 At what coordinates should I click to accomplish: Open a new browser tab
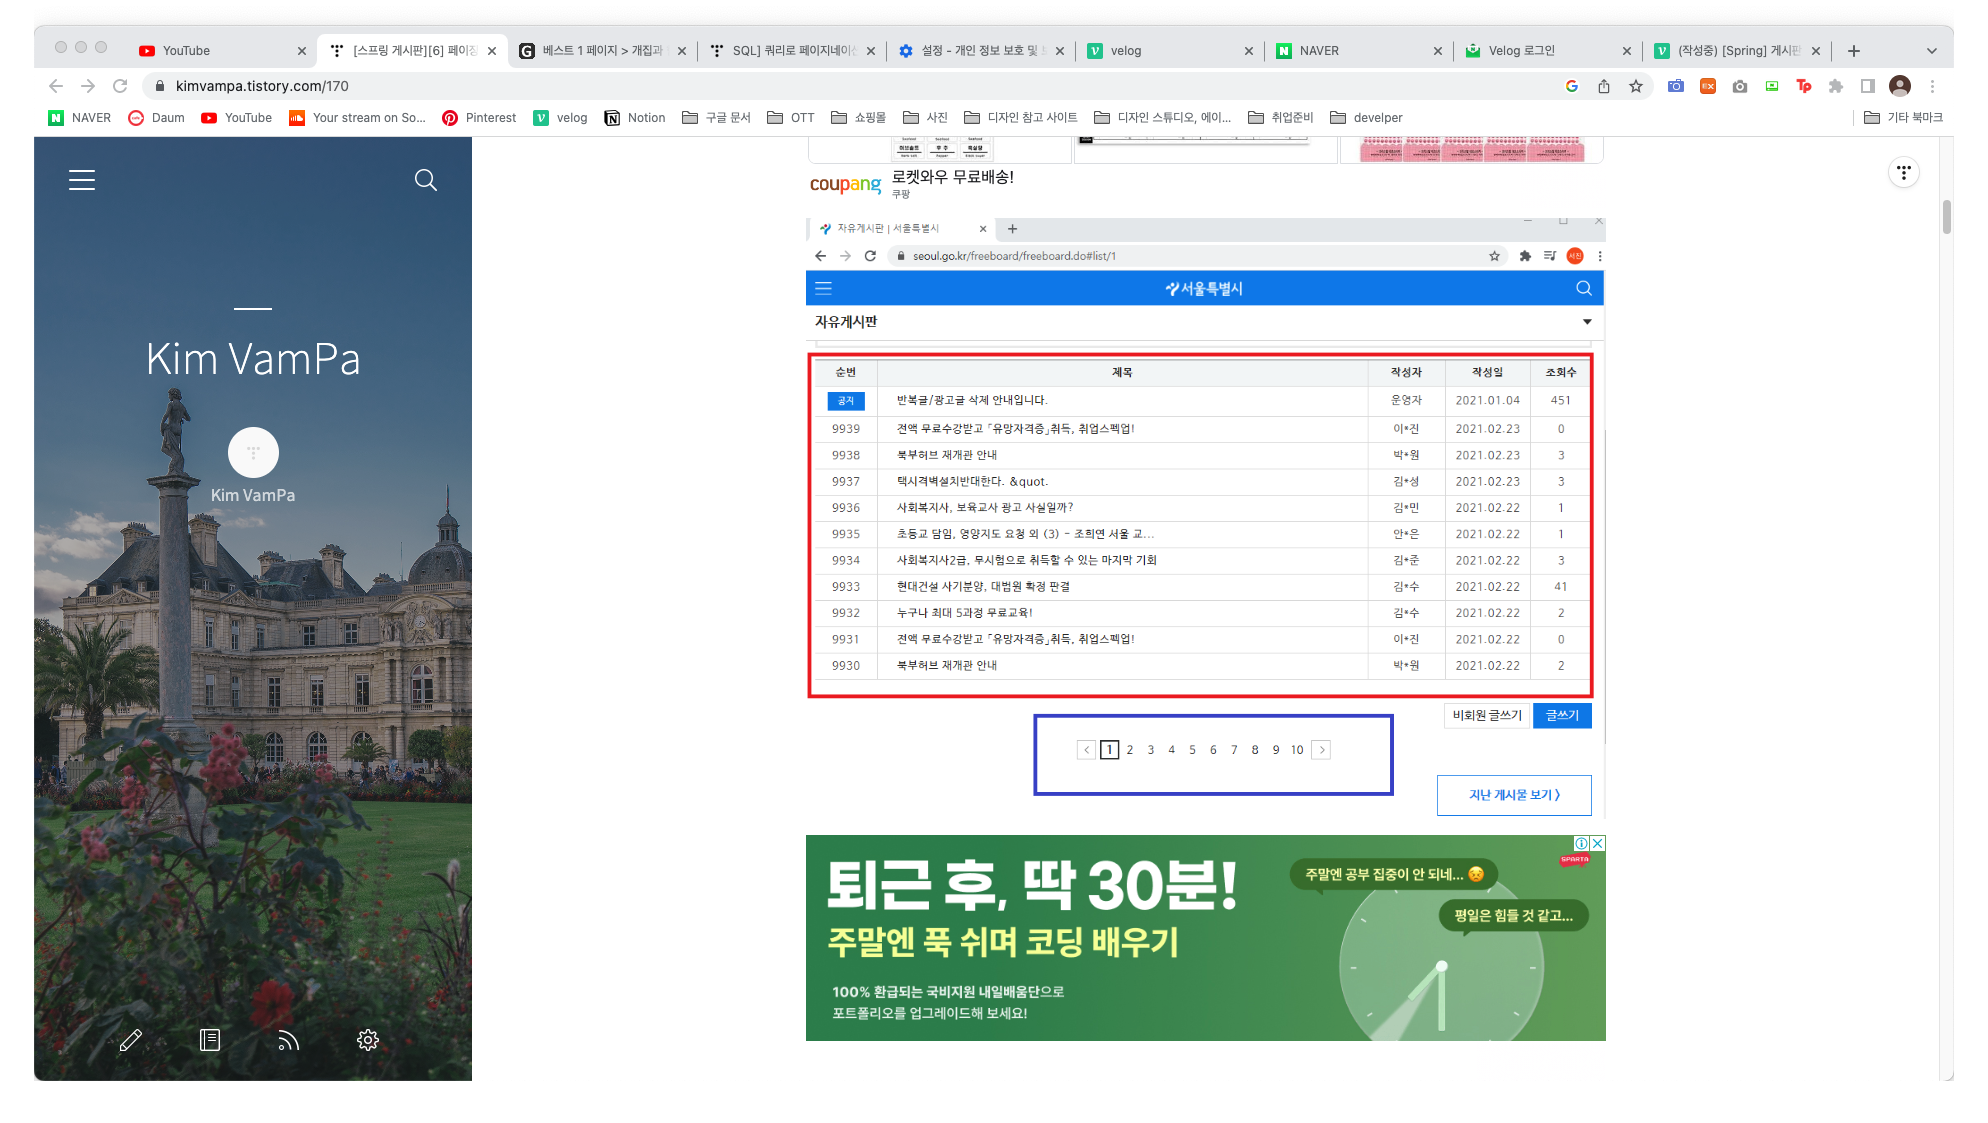1854,51
